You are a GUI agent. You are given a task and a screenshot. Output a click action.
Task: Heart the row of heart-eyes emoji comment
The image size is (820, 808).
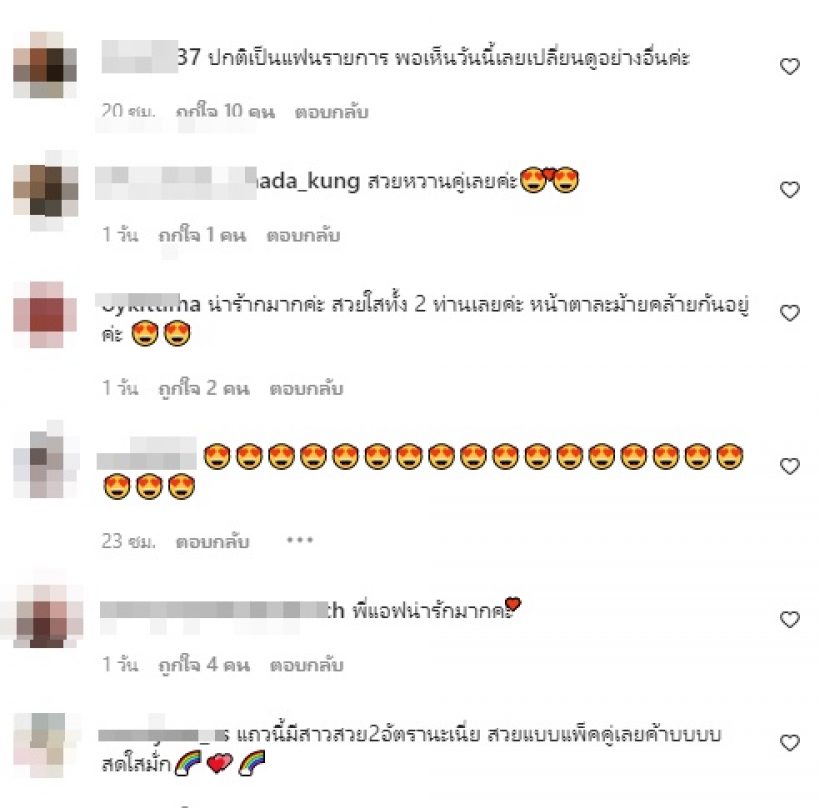coord(790,466)
